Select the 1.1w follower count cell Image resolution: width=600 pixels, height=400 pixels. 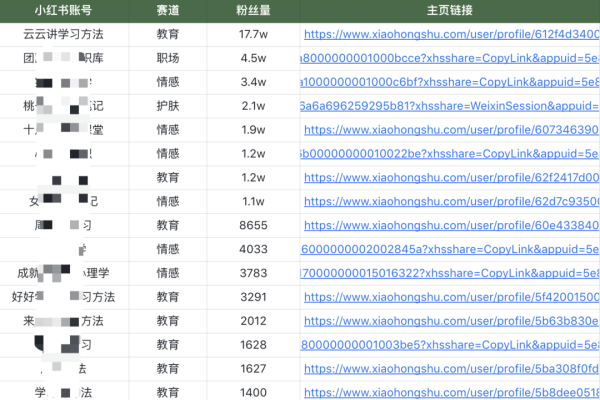coord(253,201)
